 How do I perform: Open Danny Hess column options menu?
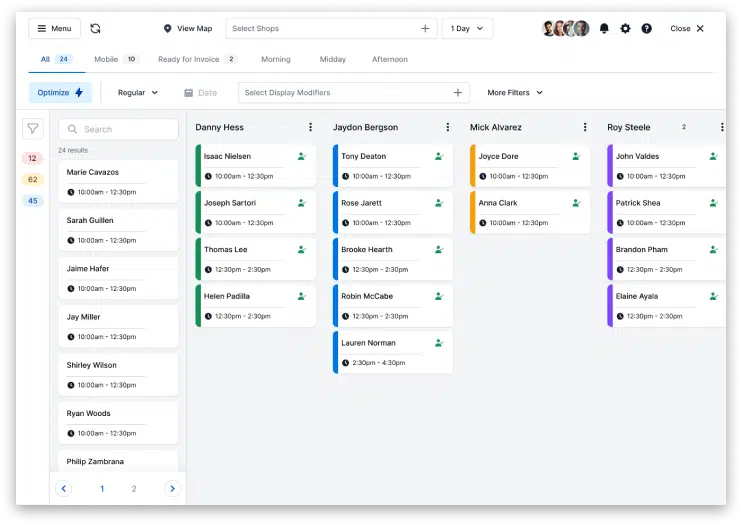pyautogui.click(x=310, y=128)
